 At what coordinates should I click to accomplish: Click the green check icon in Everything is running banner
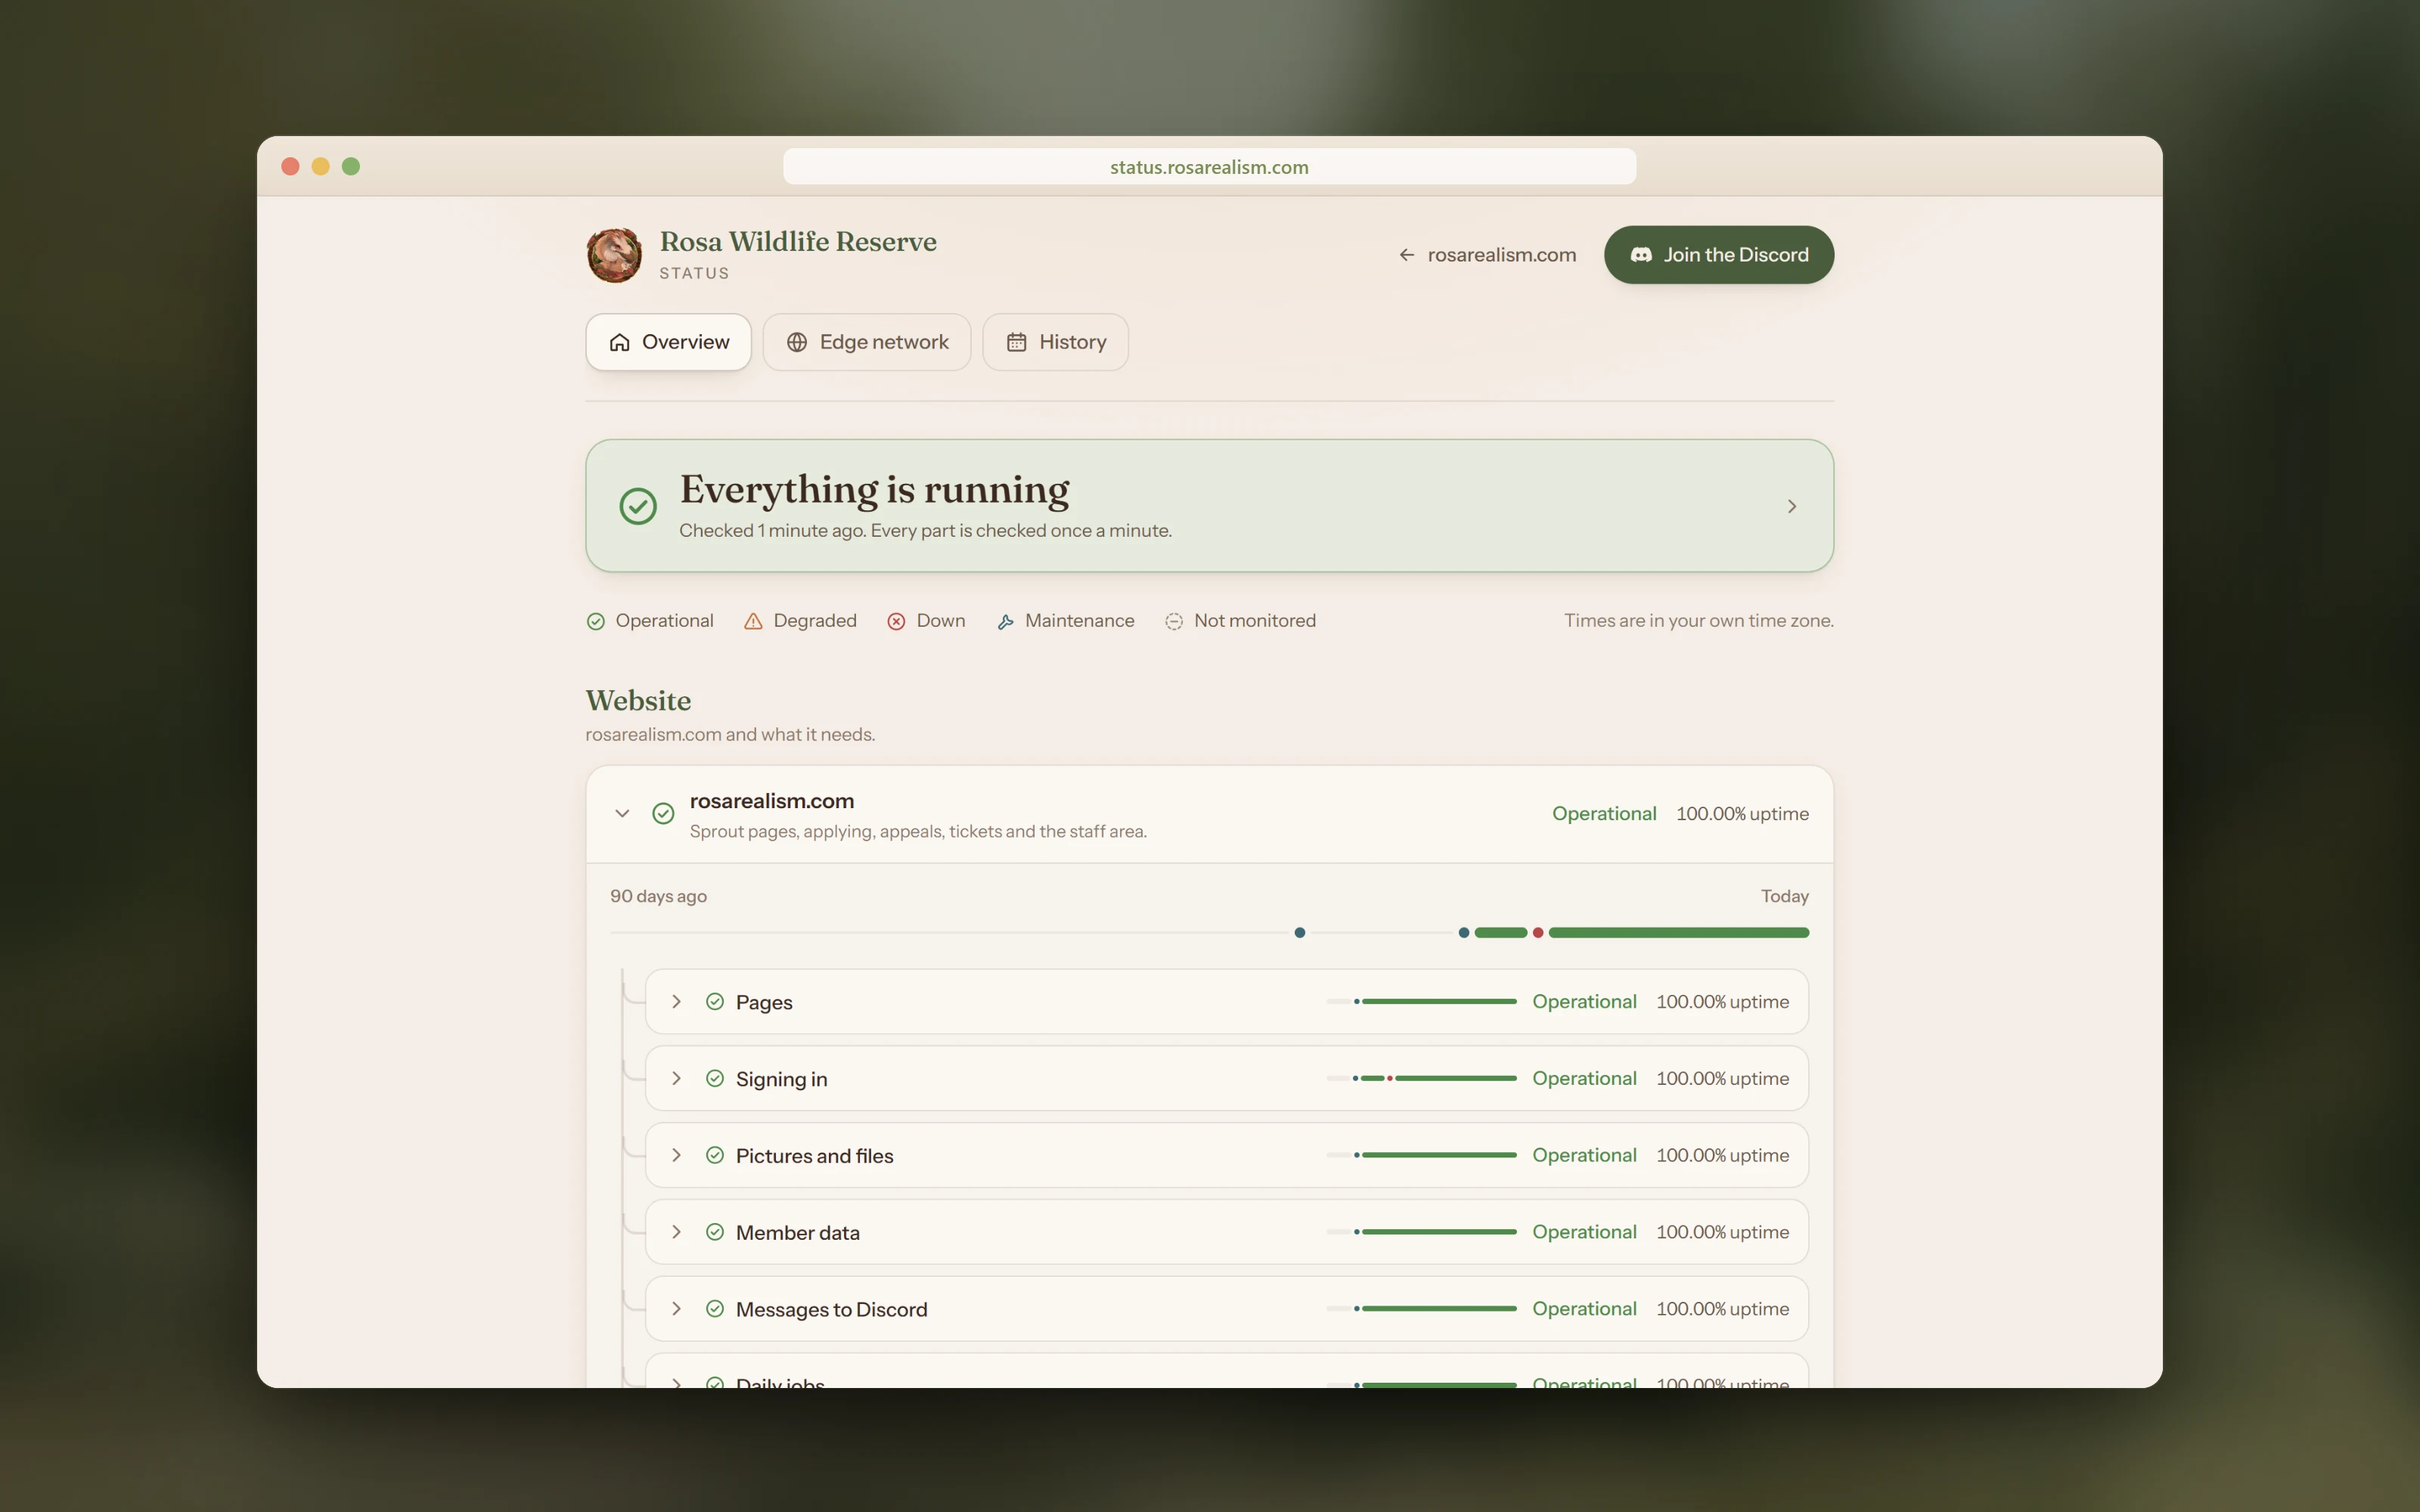(x=638, y=506)
